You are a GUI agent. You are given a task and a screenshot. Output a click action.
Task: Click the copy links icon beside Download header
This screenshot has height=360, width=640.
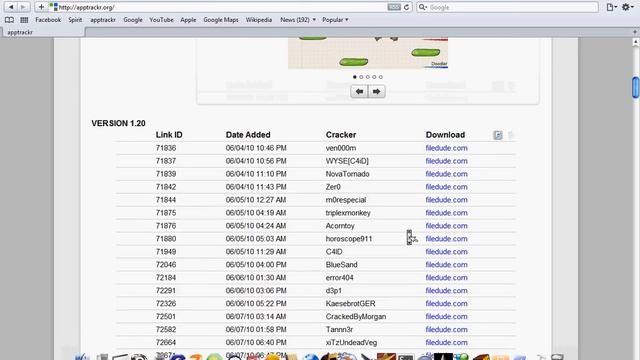click(498, 135)
